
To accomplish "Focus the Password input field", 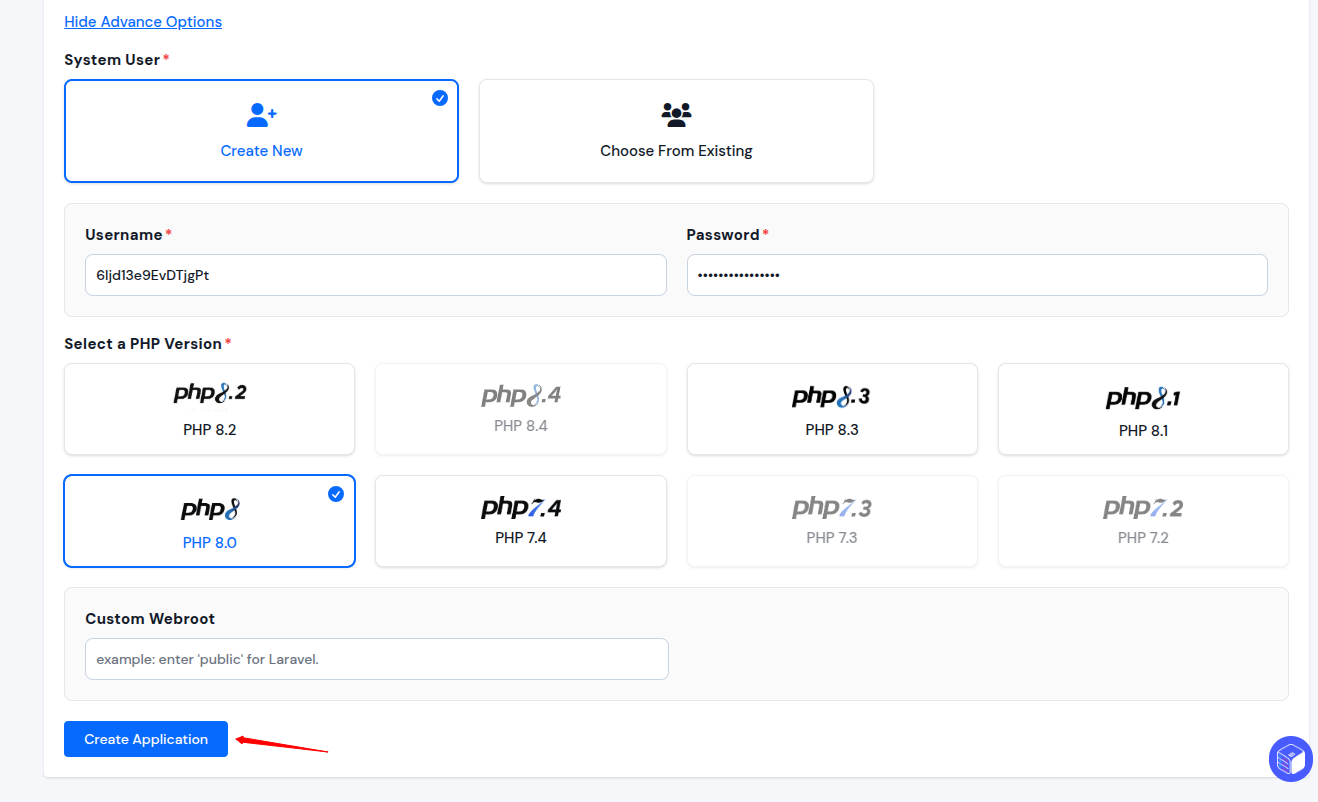I will (x=977, y=275).
